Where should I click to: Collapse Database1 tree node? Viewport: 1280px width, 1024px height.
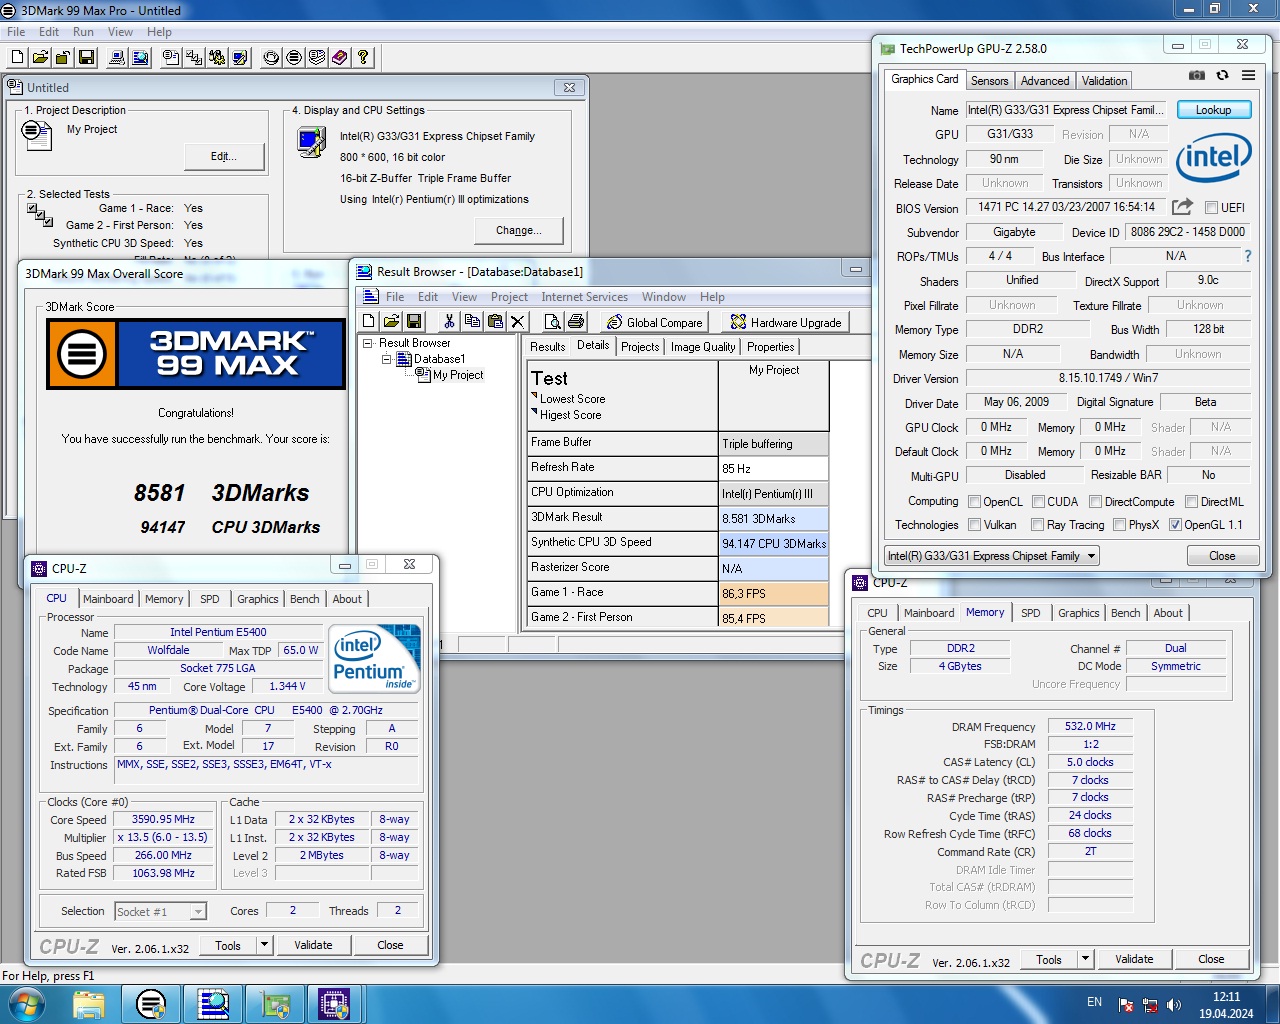click(386, 359)
